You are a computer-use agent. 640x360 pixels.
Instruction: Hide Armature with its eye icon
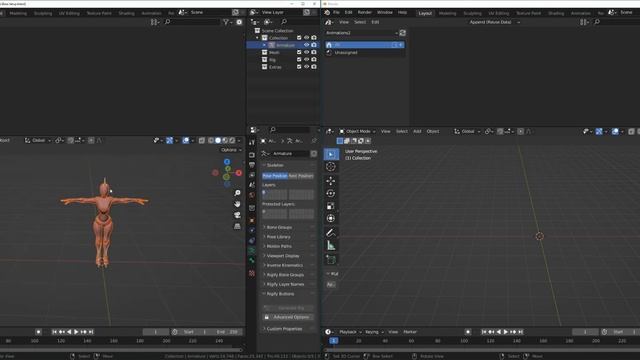click(306, 45)
